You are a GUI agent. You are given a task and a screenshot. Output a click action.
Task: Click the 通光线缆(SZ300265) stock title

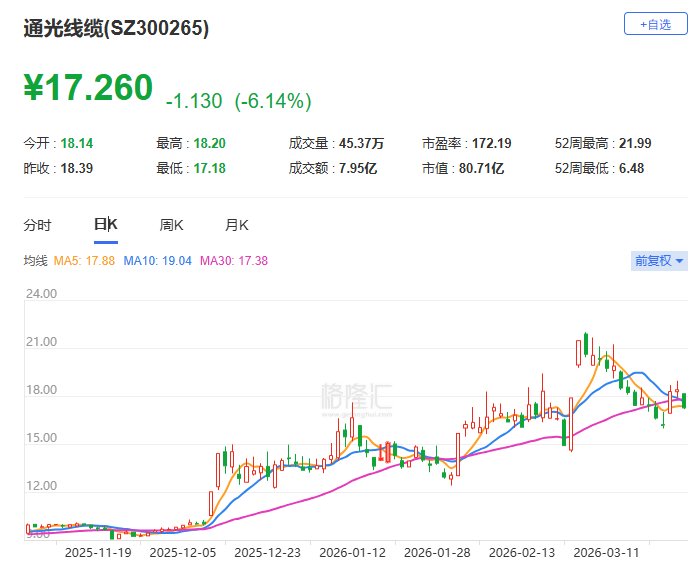click(x=116, y=29)
